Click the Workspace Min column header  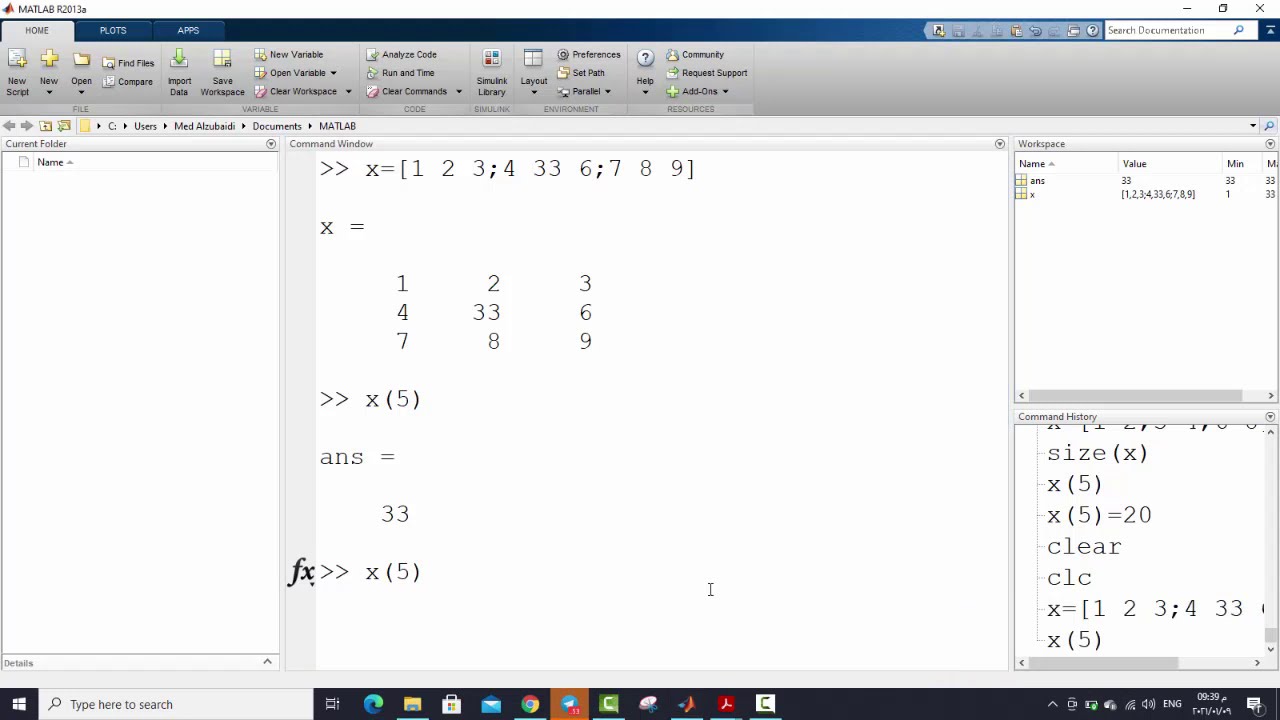point(1235,164)
